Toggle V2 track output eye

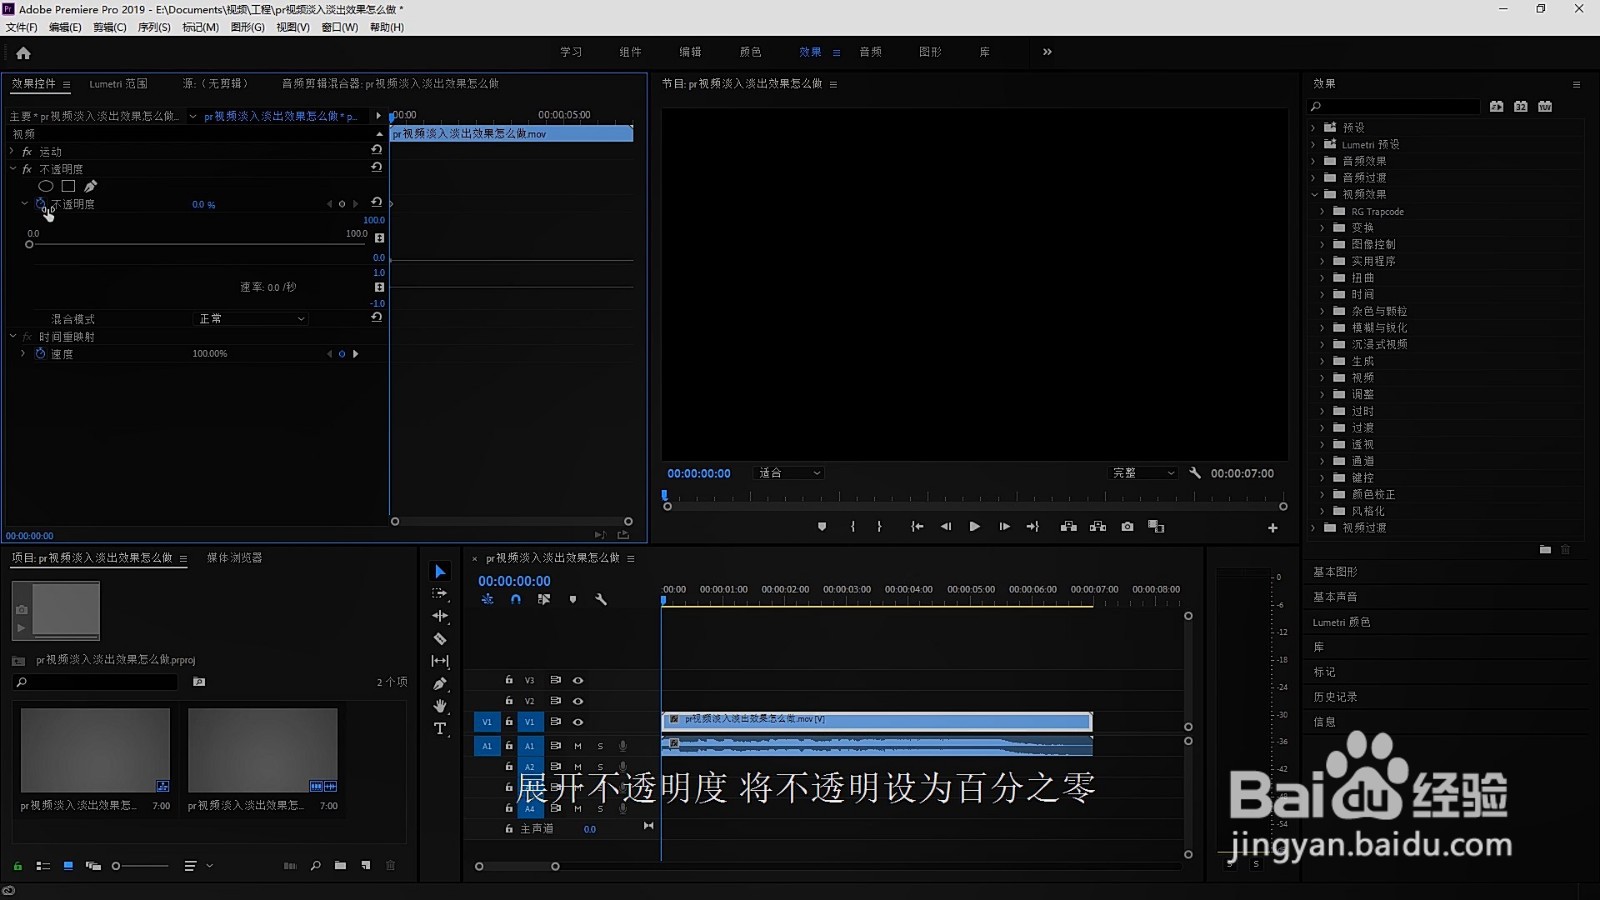pyautogui.click(x=578, y=701)
